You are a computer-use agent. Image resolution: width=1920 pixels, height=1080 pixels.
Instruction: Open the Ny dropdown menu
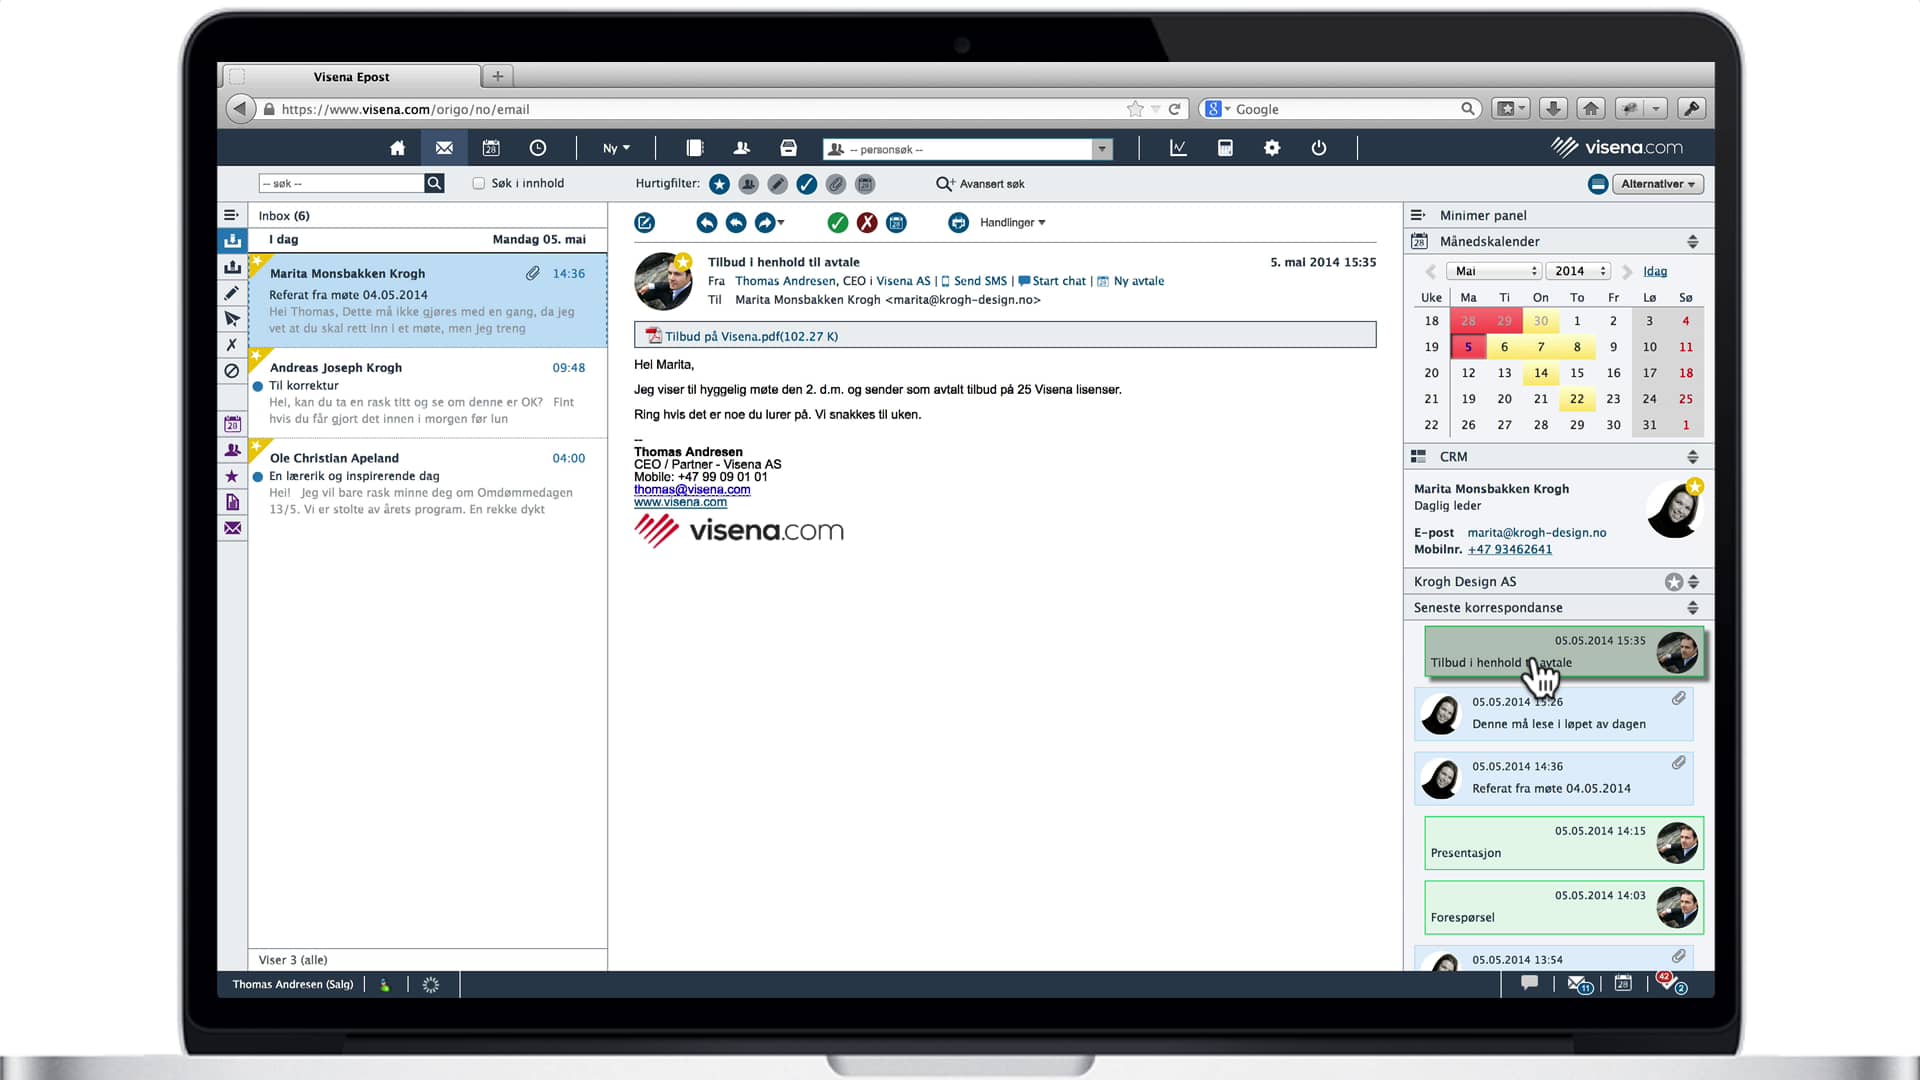(616, 148)
